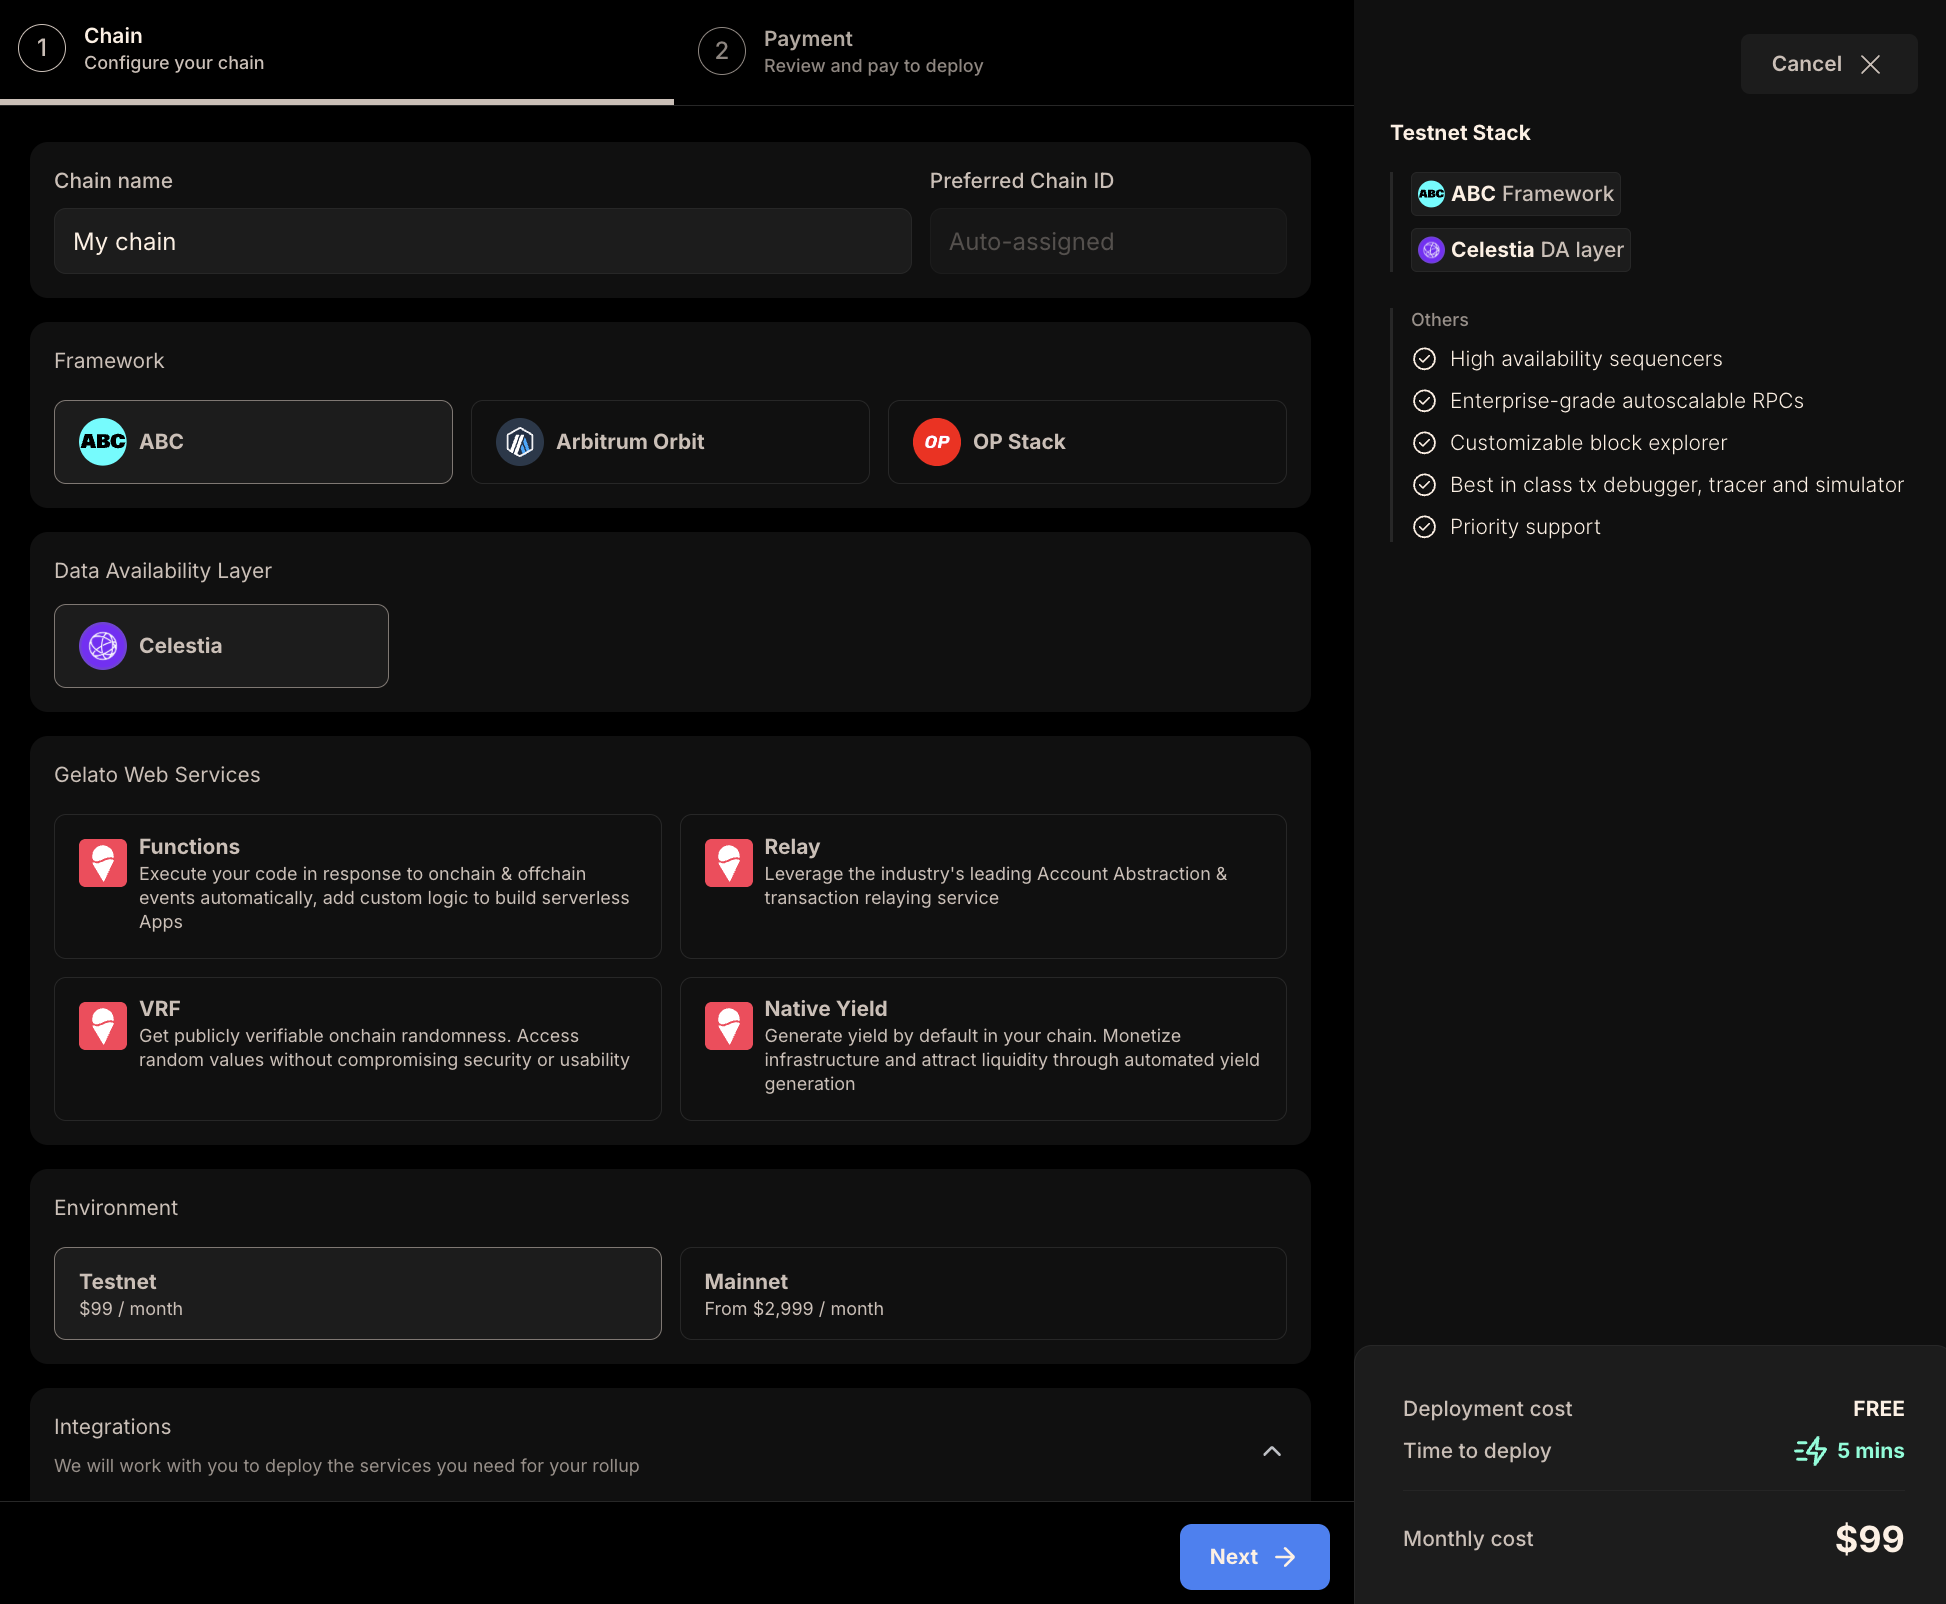Click the Arbitrum Orbit logo icon
Viewport: 1946px width, 1604px height.
[520, 442]
